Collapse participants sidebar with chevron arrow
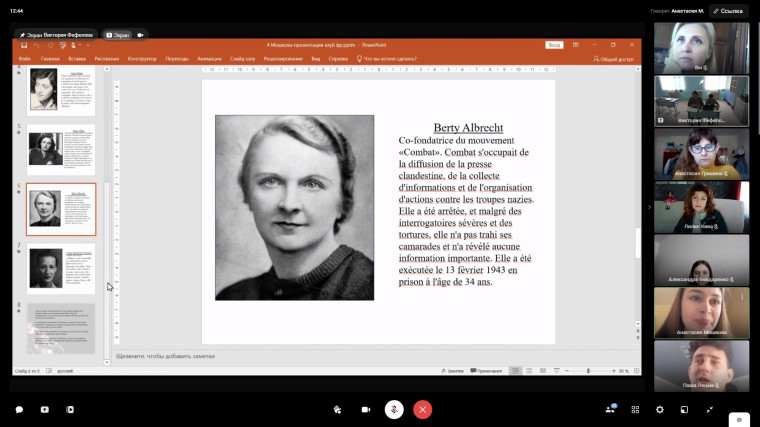Image resolution: width=760 pixels, height=427 pixels. (x=649, y=207)
